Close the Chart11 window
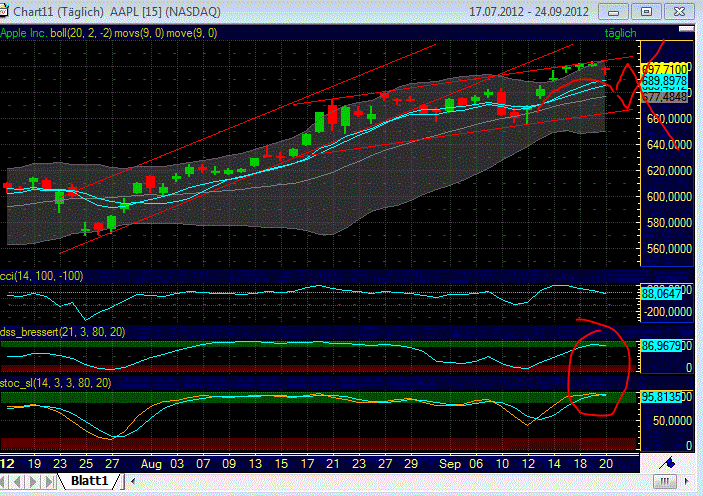The width and height of the screenshot is (703, 496). point(679,12)
